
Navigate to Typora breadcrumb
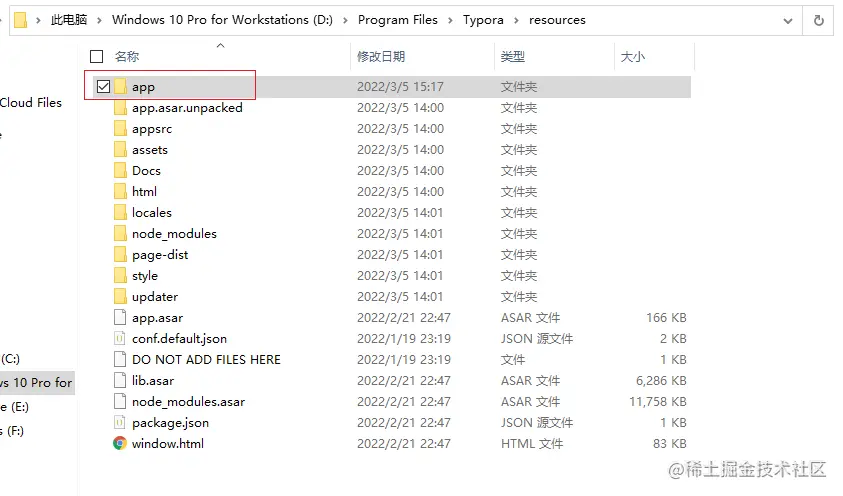point(483,20)
